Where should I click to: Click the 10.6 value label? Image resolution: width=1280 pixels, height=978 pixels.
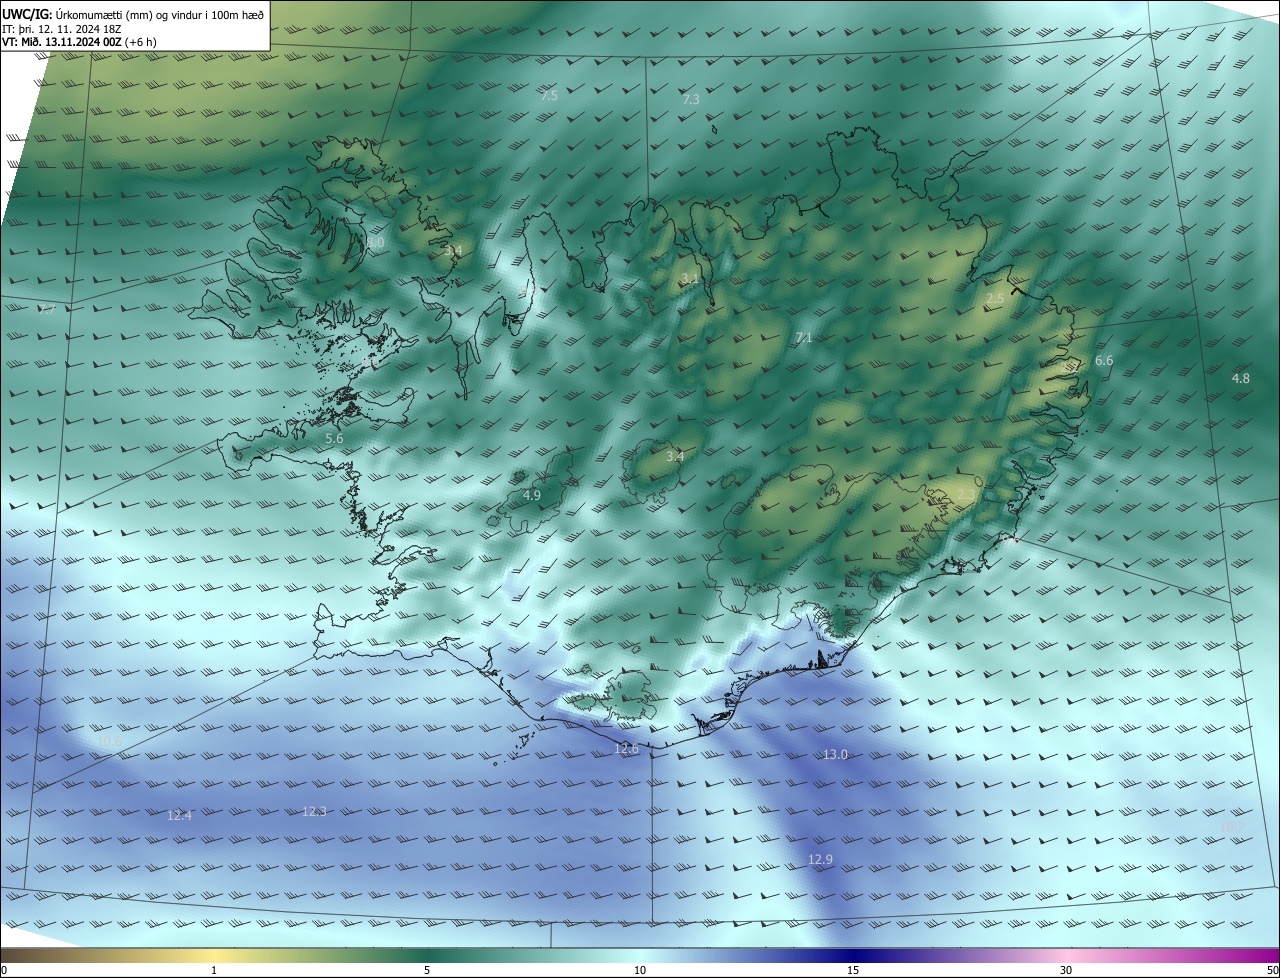(x=108, y=741)
